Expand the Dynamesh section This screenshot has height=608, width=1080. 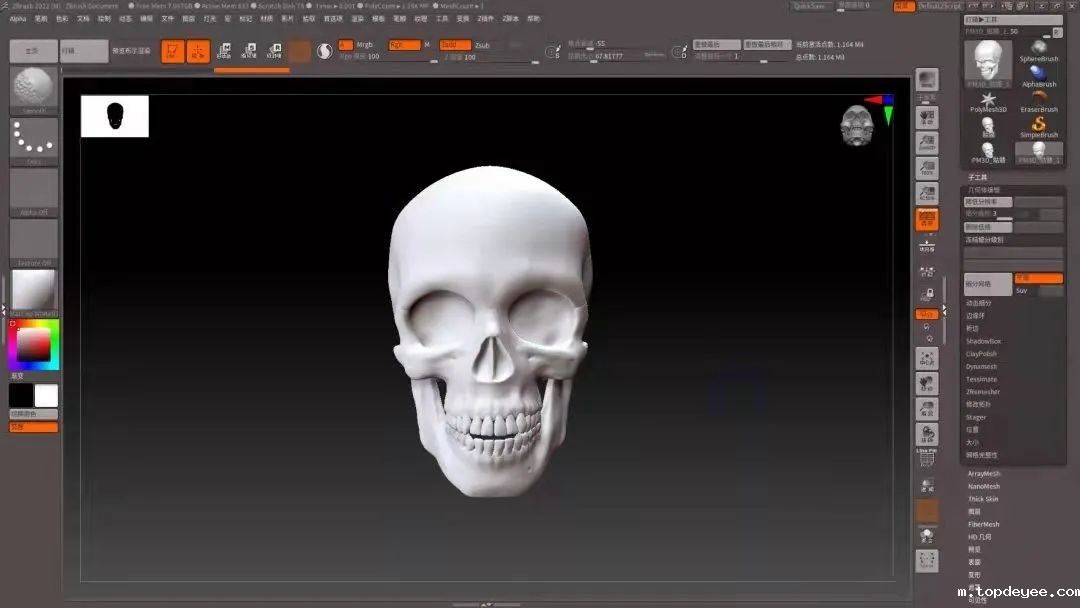[x=981, y=367]
